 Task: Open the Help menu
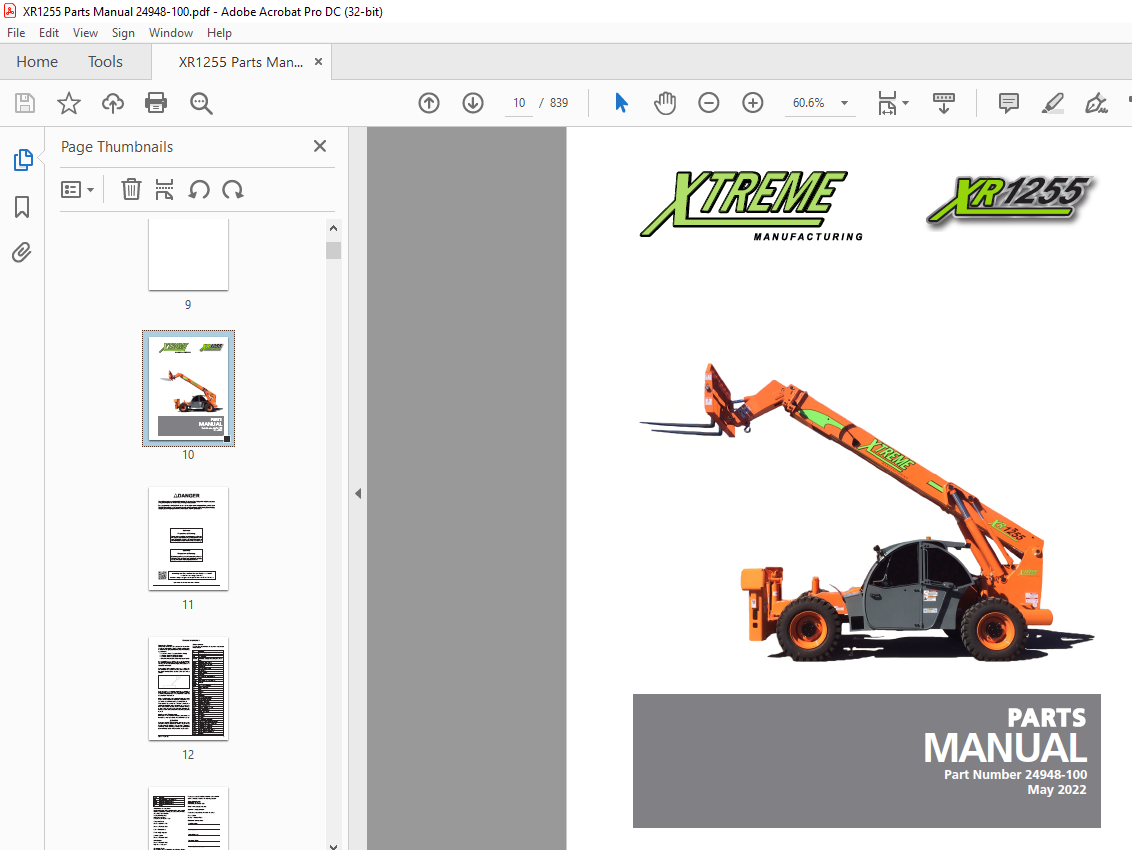pyautogui.click(x=219, y=33)
